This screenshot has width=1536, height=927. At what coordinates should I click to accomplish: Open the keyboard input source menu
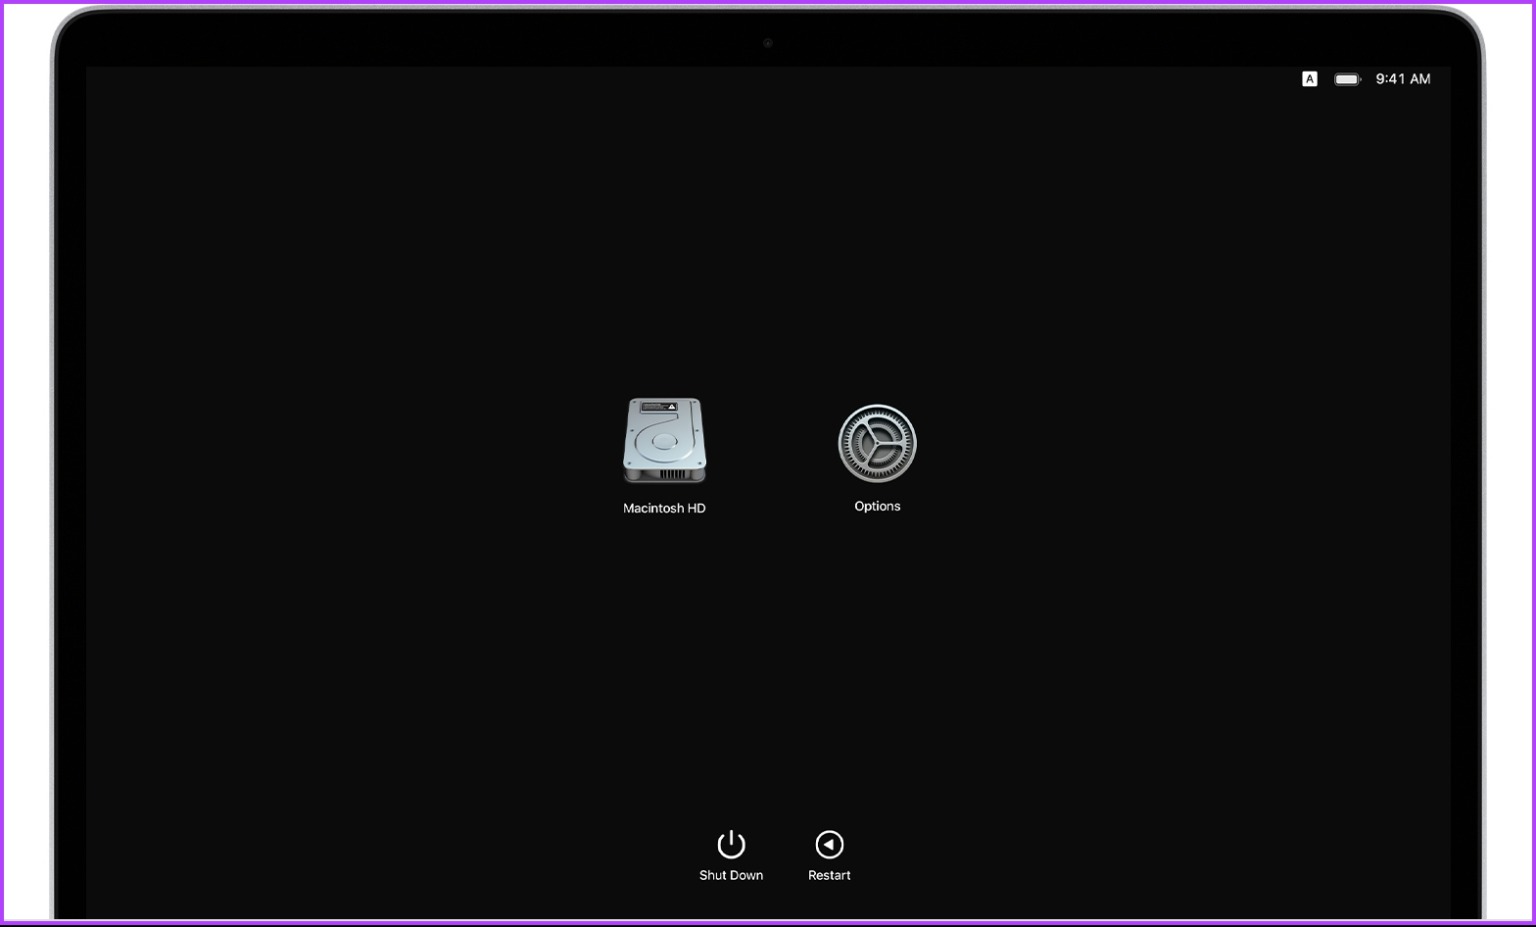click(1310, 78)
